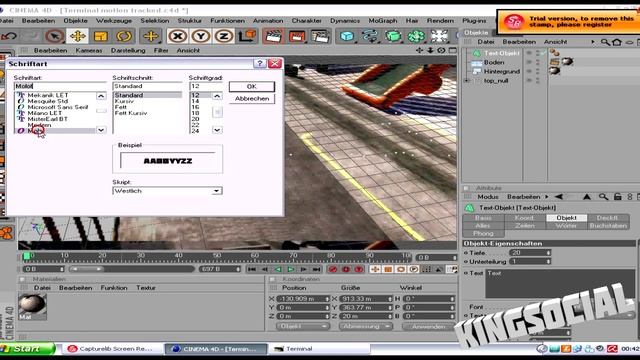Click the timeline green frame marker

27,256
